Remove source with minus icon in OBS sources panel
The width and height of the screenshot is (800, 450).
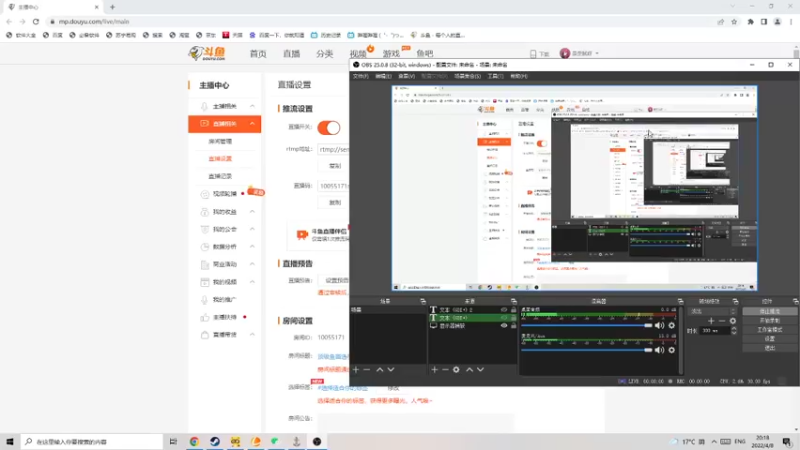coord(445,369)
